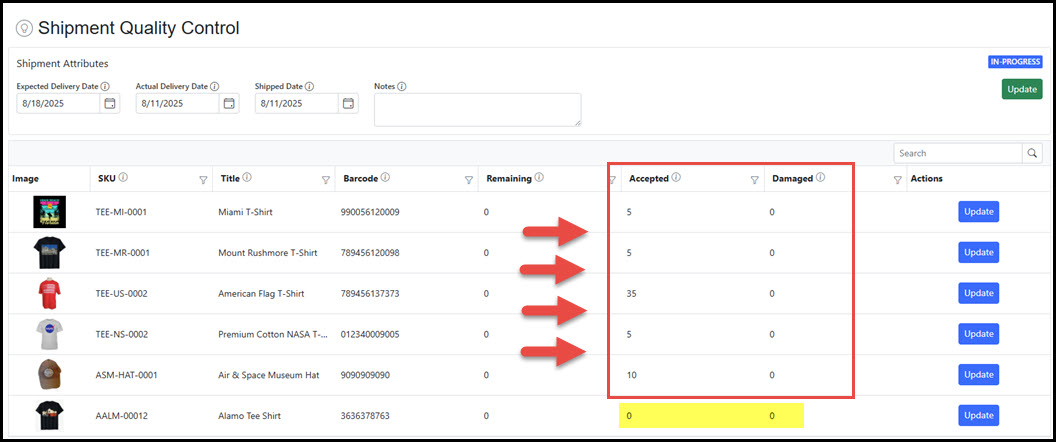Open the Accepted column filter
Screen dimensions: 1056x442
pyautogui.click(x=755, y=180)
